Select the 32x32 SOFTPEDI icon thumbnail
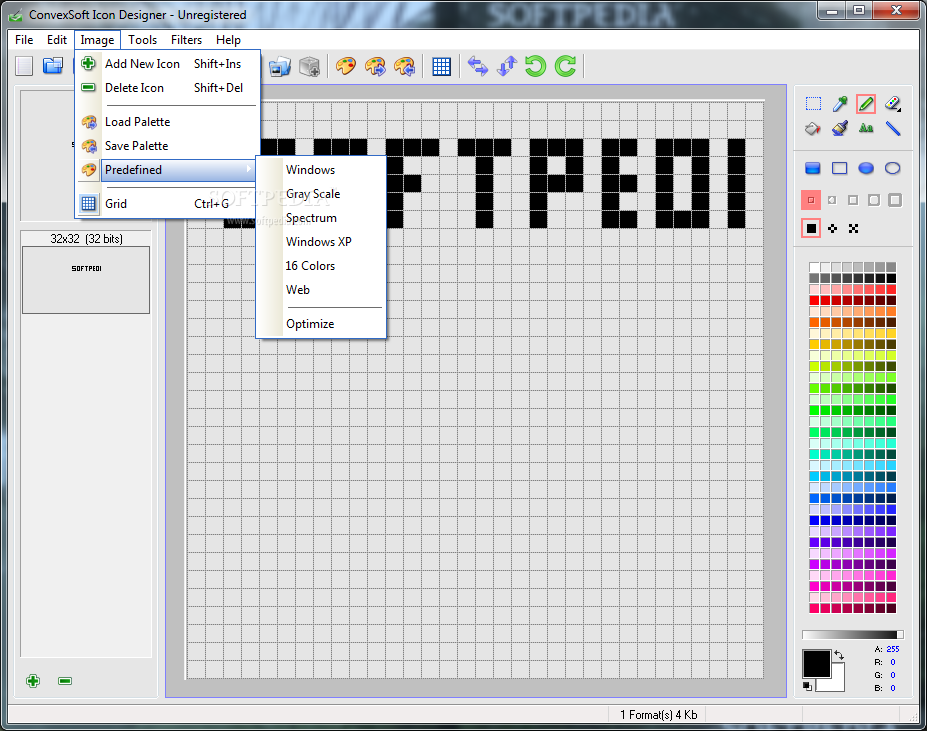Screen dimensions: 927x731 pyautogui.click(x=86, y=280)
